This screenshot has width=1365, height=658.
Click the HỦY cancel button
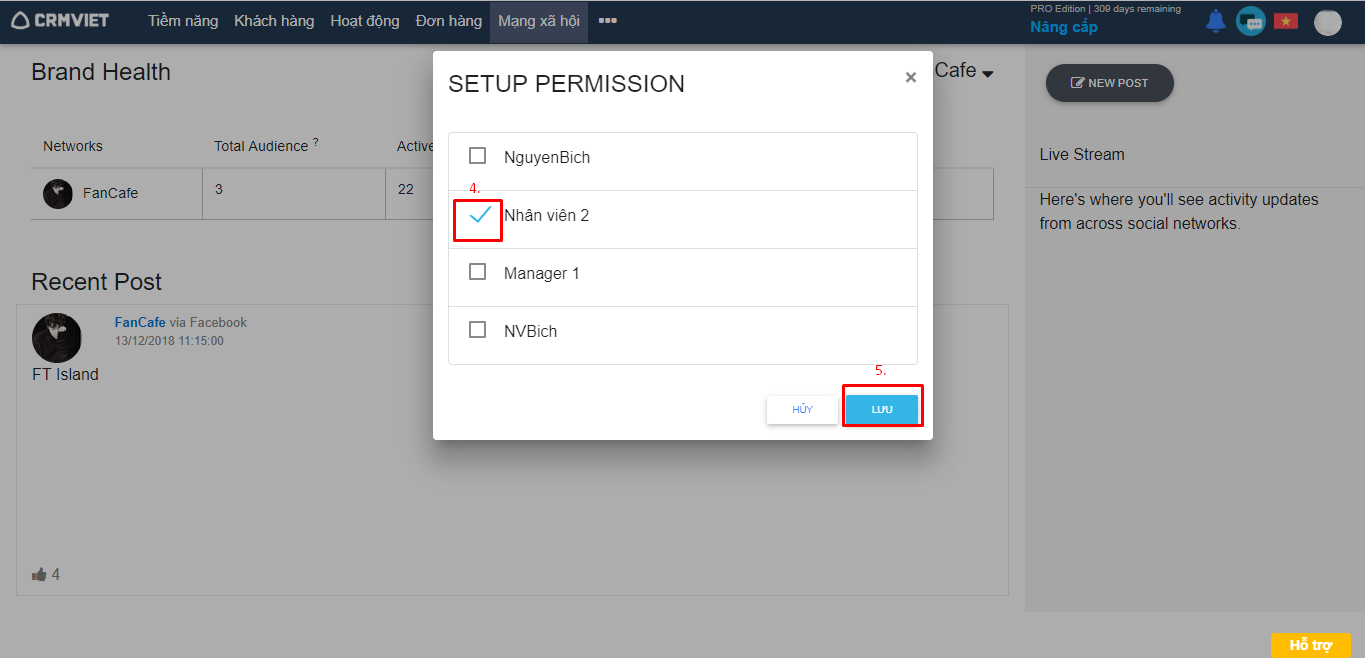[x=802, y=410]
